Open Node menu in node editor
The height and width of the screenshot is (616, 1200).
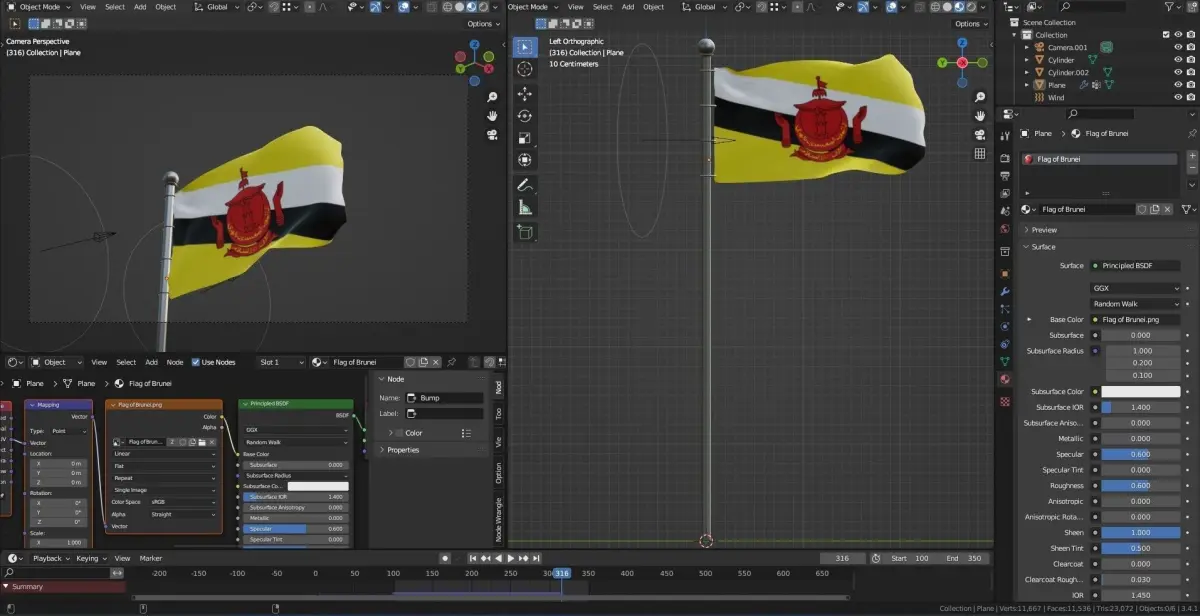[175, 362]
